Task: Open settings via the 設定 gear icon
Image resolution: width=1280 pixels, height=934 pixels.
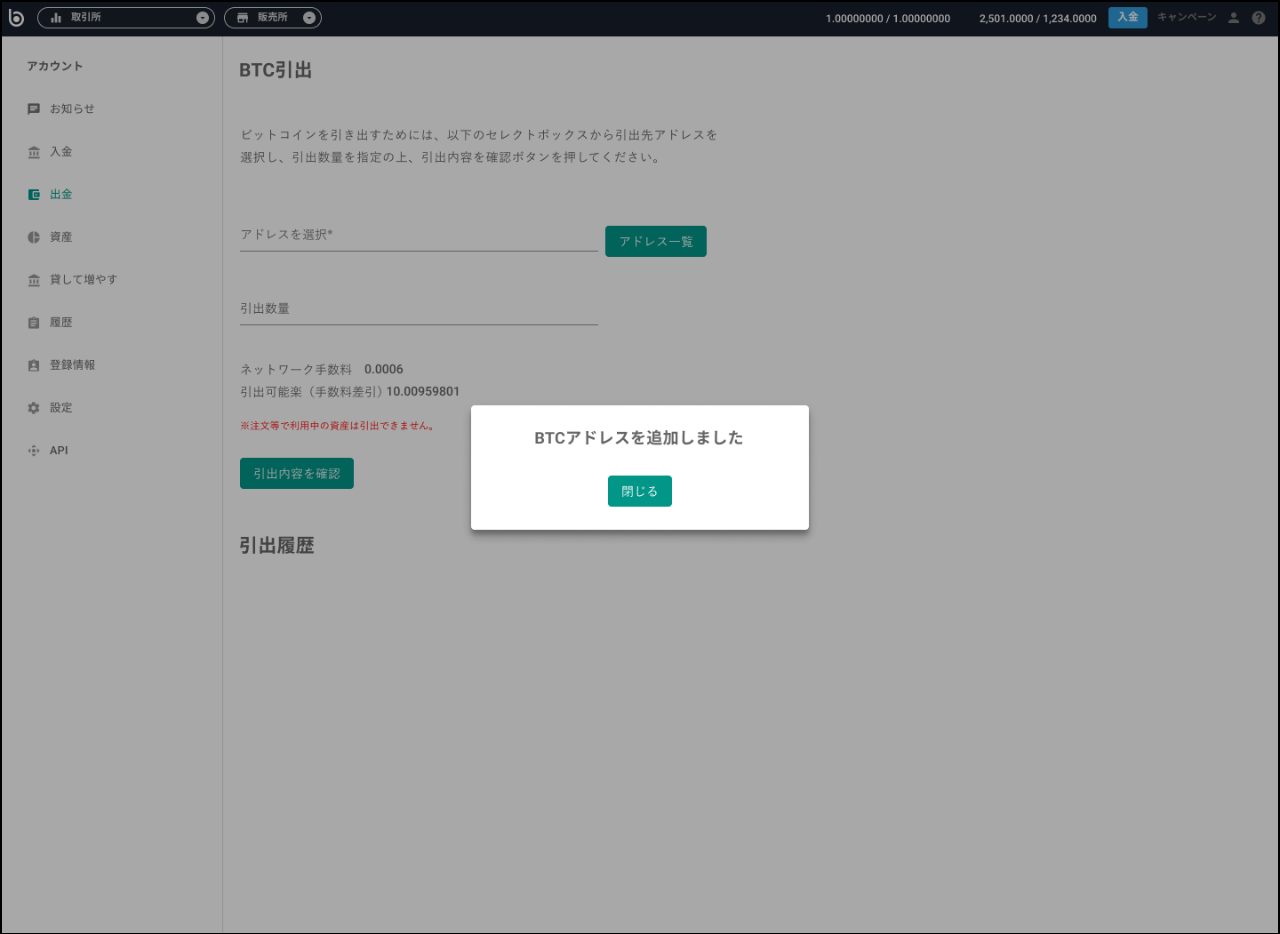Action: coord(33,407)
